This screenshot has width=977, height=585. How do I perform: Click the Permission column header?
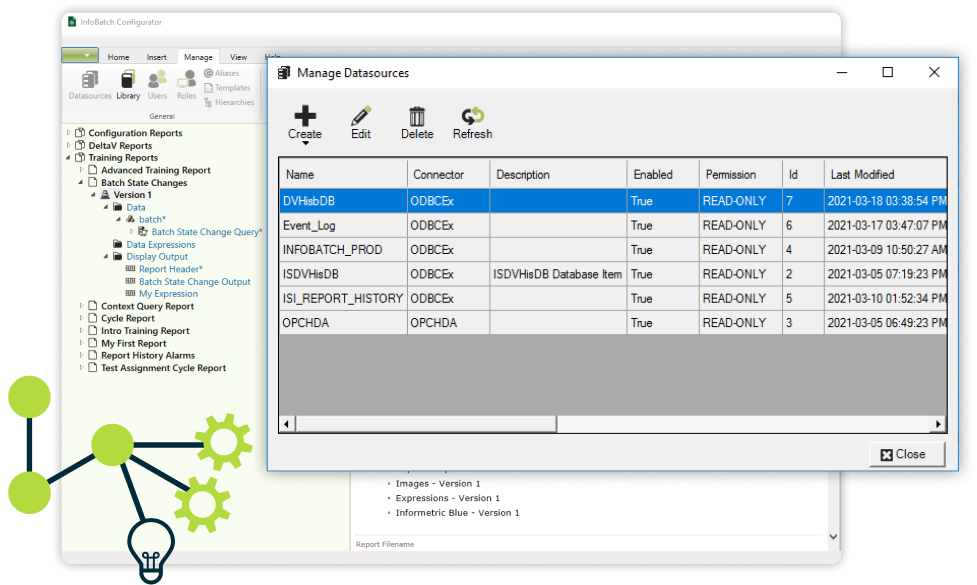coord(741,174)
